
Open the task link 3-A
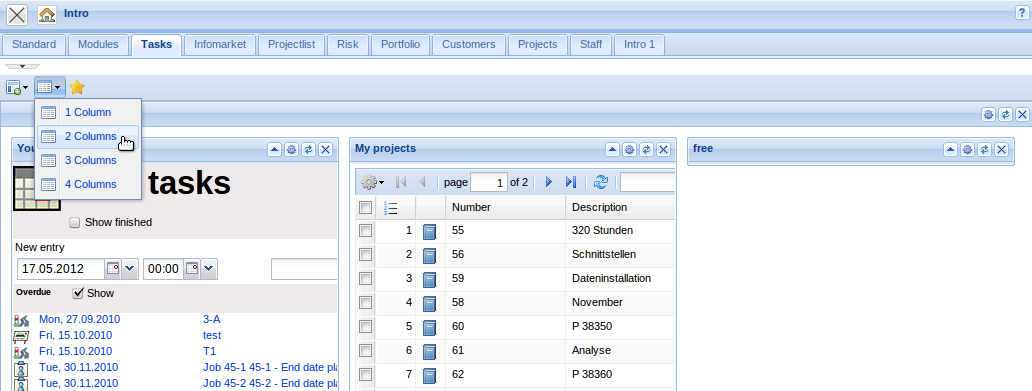[x=212, y=319]
